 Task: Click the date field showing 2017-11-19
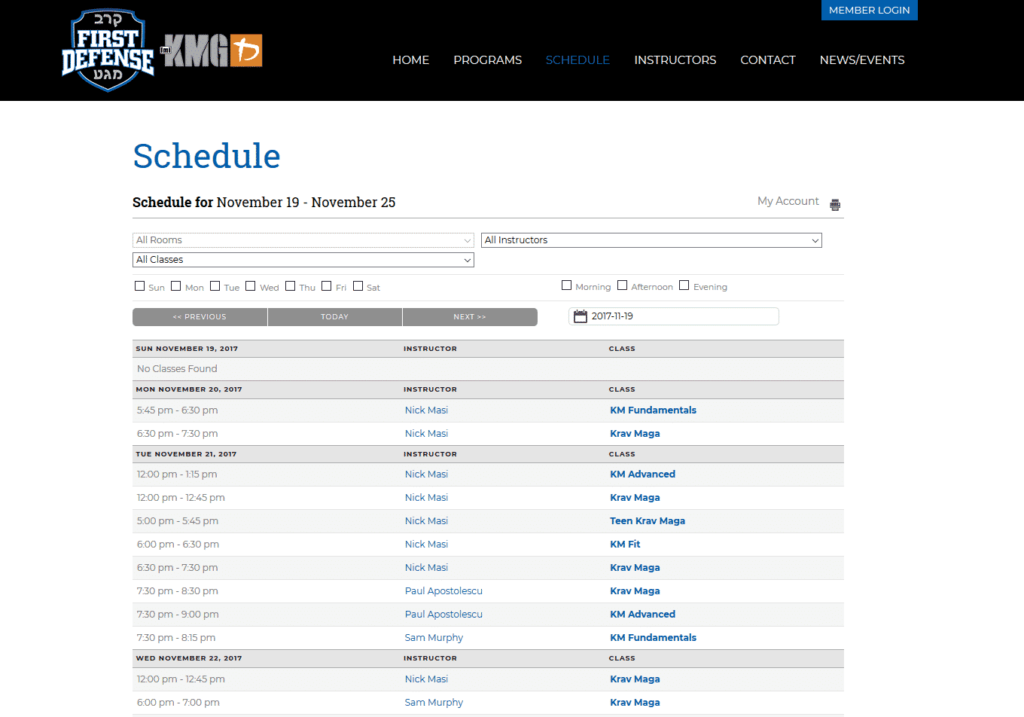click(x=673, y=316)
